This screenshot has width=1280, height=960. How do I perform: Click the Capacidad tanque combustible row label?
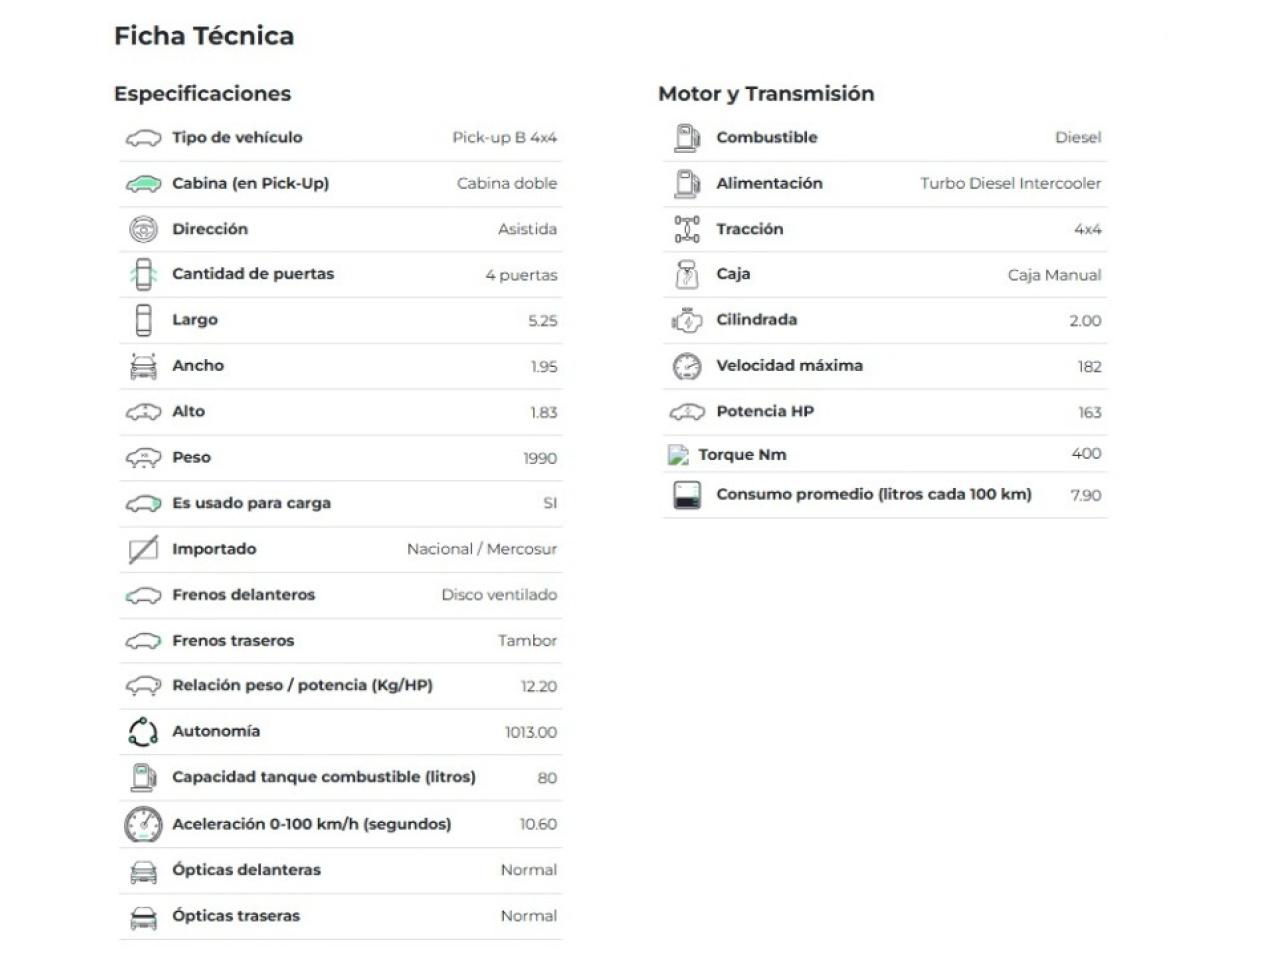click(x=323, y=777)
